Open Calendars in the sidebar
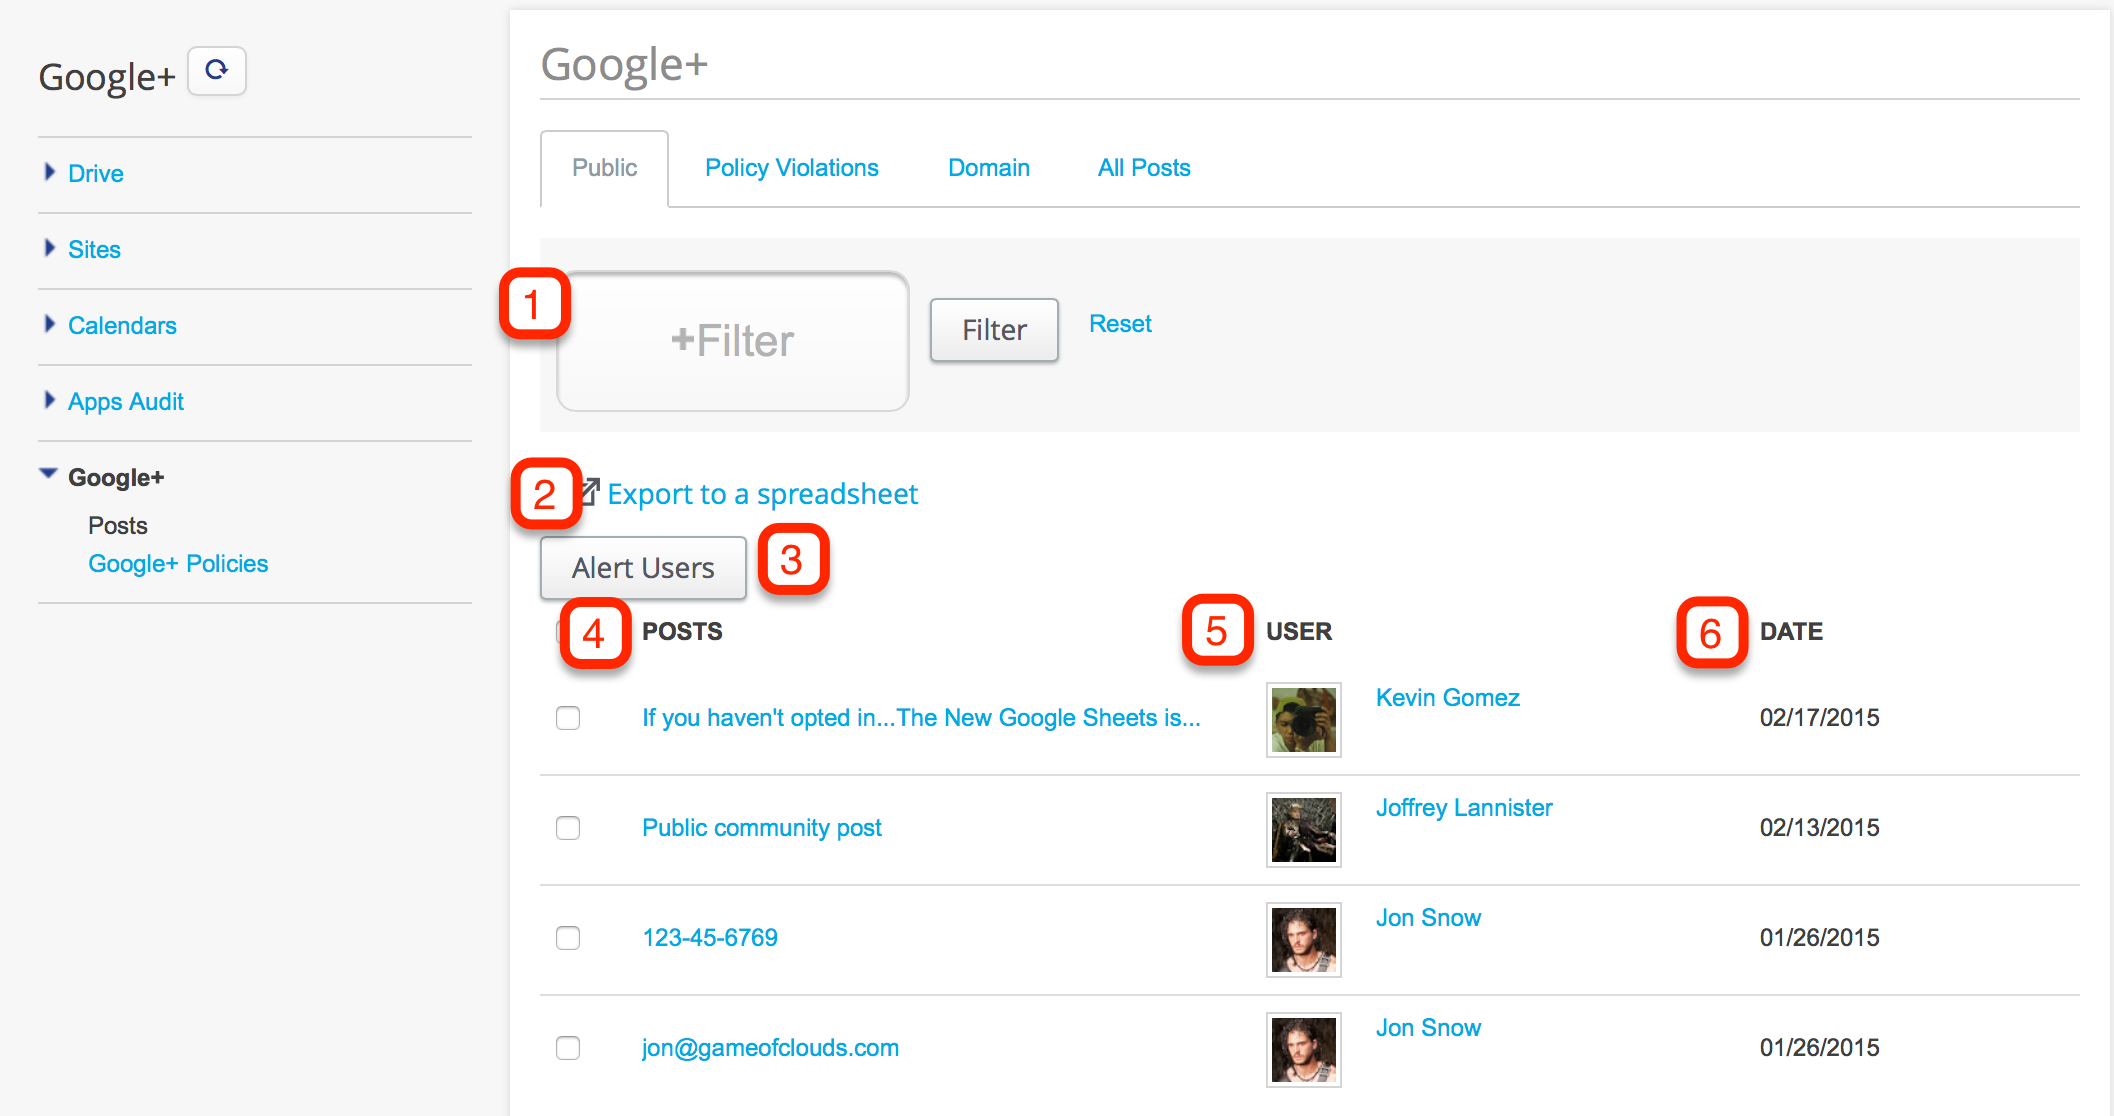This screenshot has width=2114, height=1116. (122, 326)
